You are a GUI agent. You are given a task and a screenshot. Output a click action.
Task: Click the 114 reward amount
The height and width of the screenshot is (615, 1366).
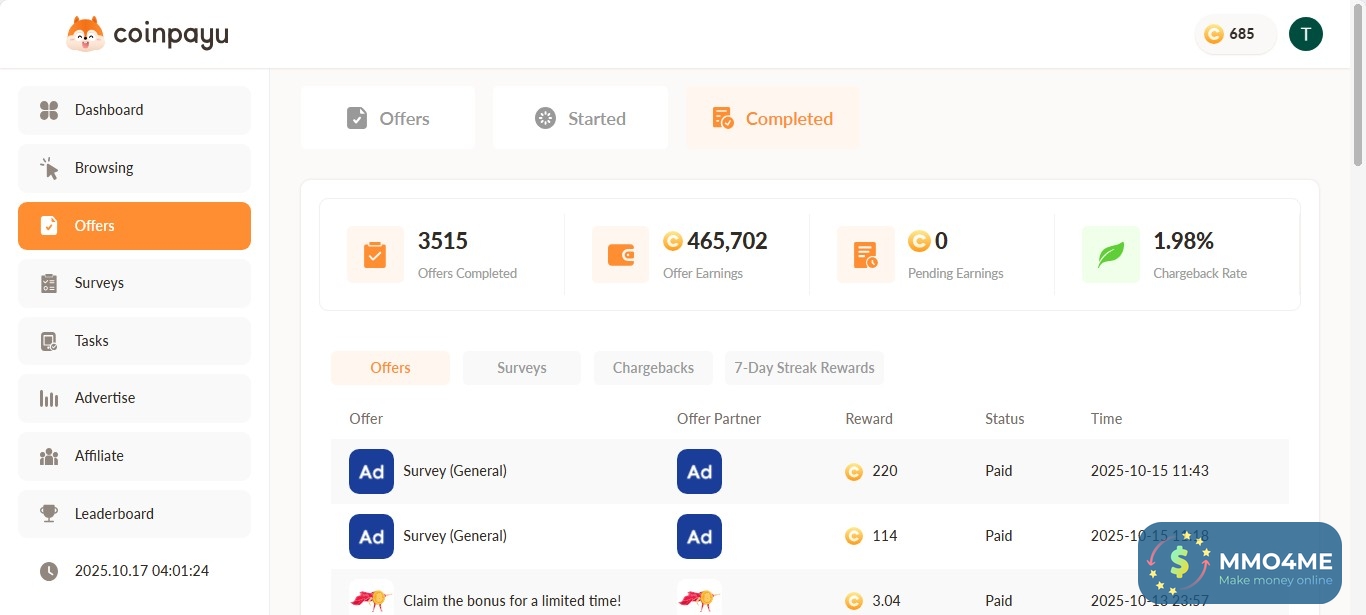click(x=885, y=536)
